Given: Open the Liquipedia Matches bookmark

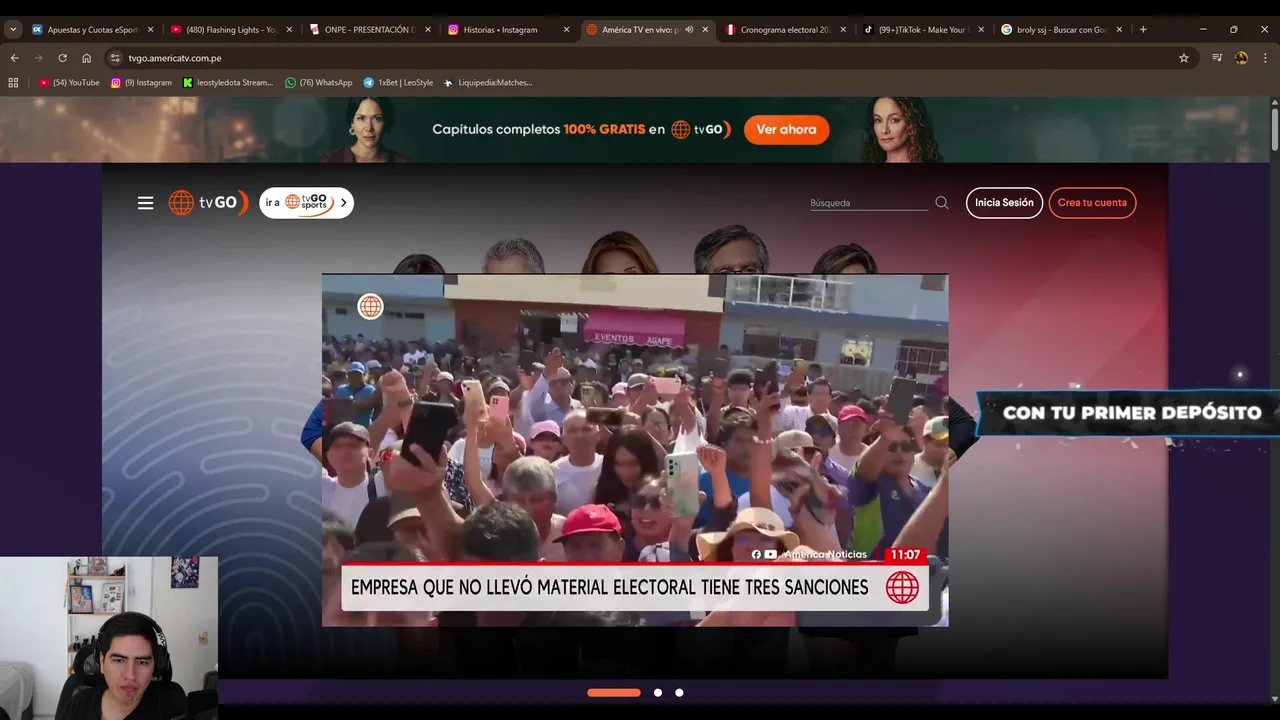Looking at the screenshot, I should pos(487,83).
